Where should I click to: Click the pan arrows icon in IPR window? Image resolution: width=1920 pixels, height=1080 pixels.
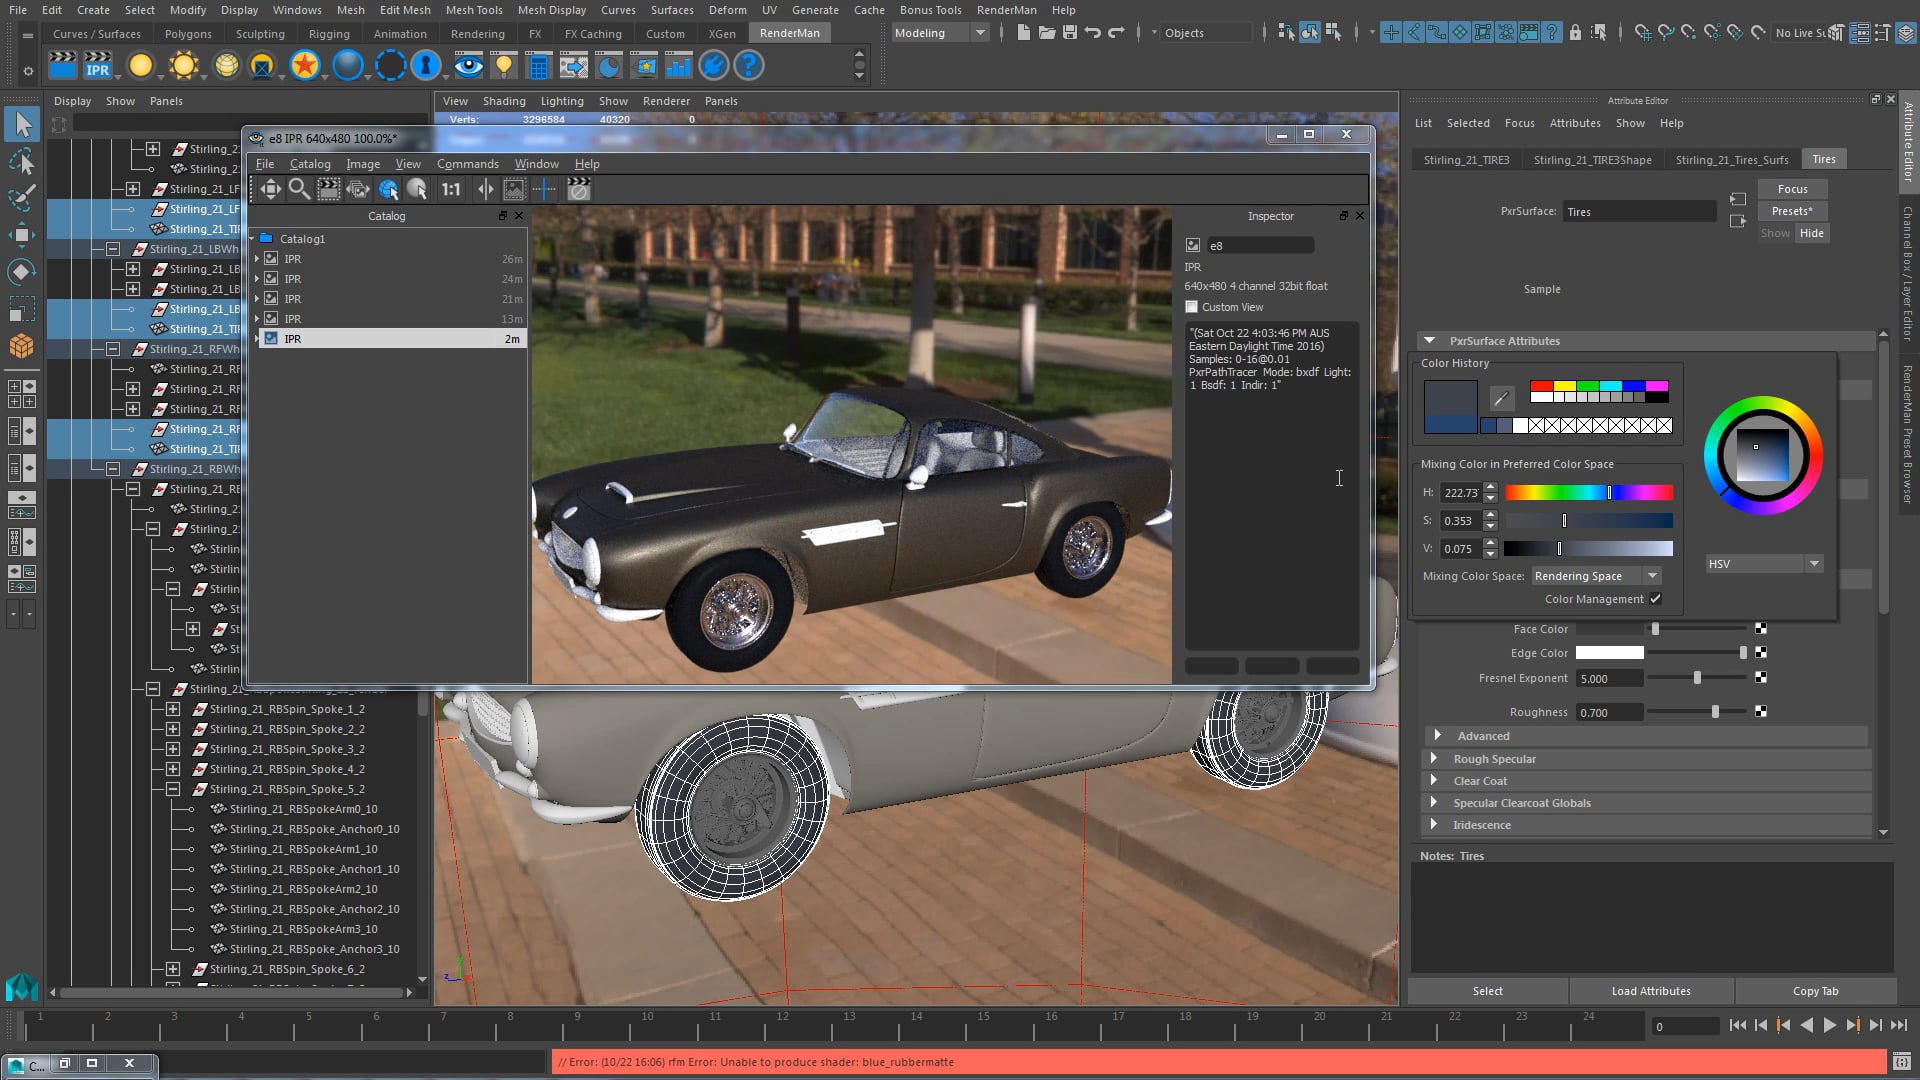click(270, 189)
